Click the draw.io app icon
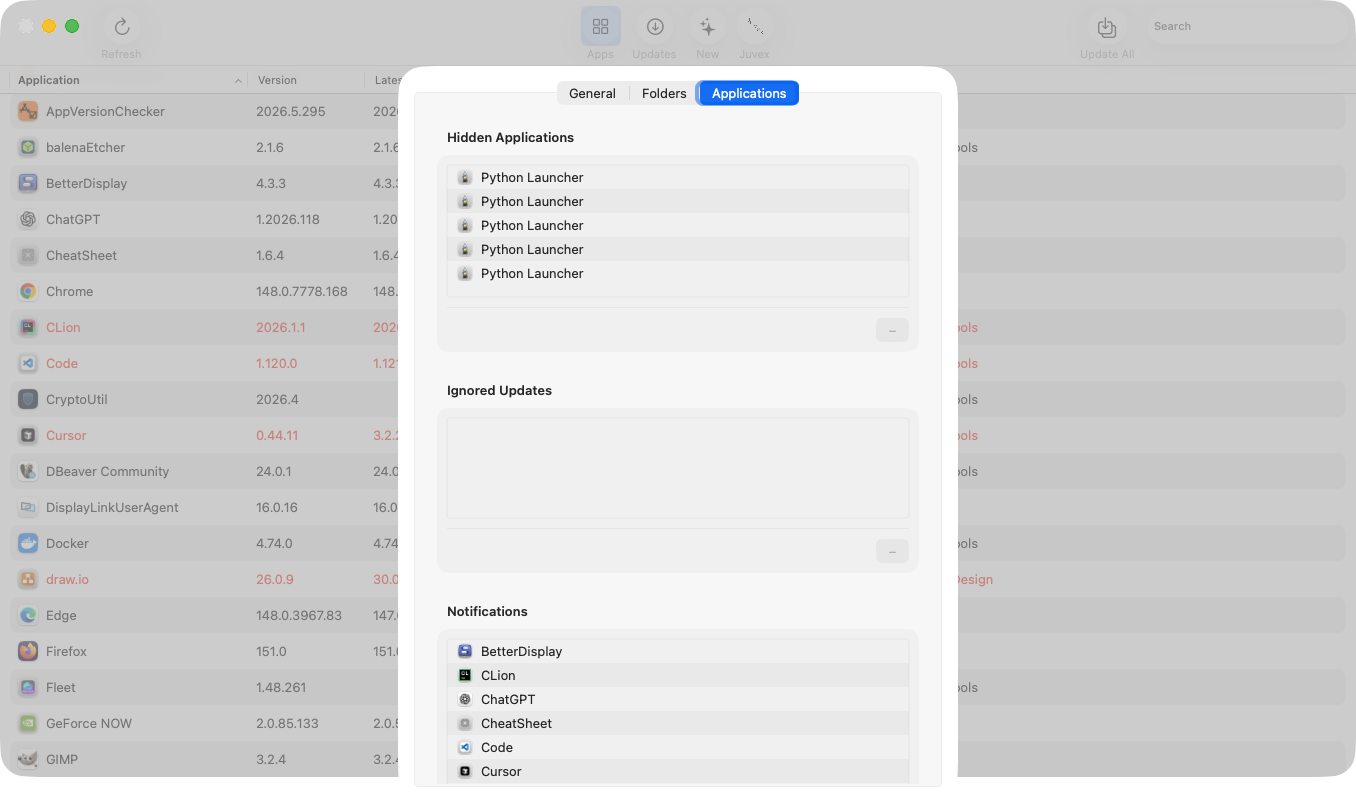 (x=28, y=579)
